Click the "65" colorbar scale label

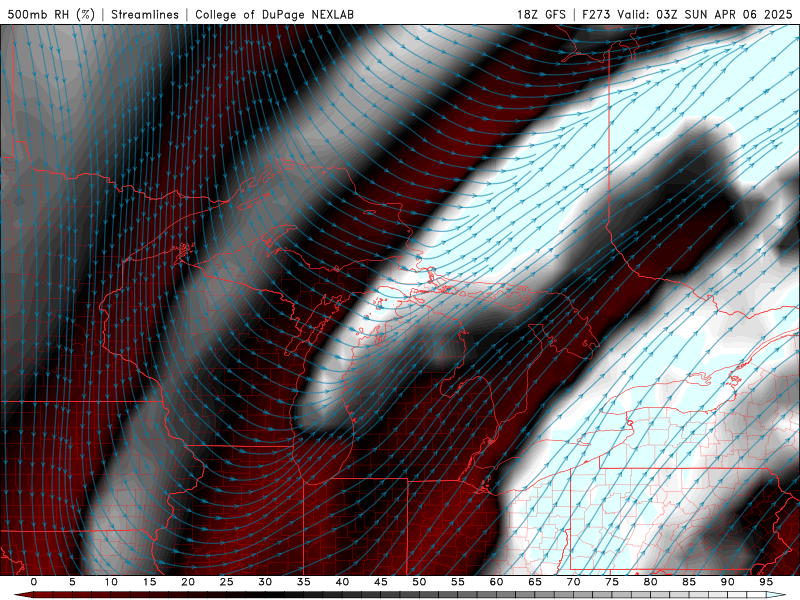click(535, 582)
